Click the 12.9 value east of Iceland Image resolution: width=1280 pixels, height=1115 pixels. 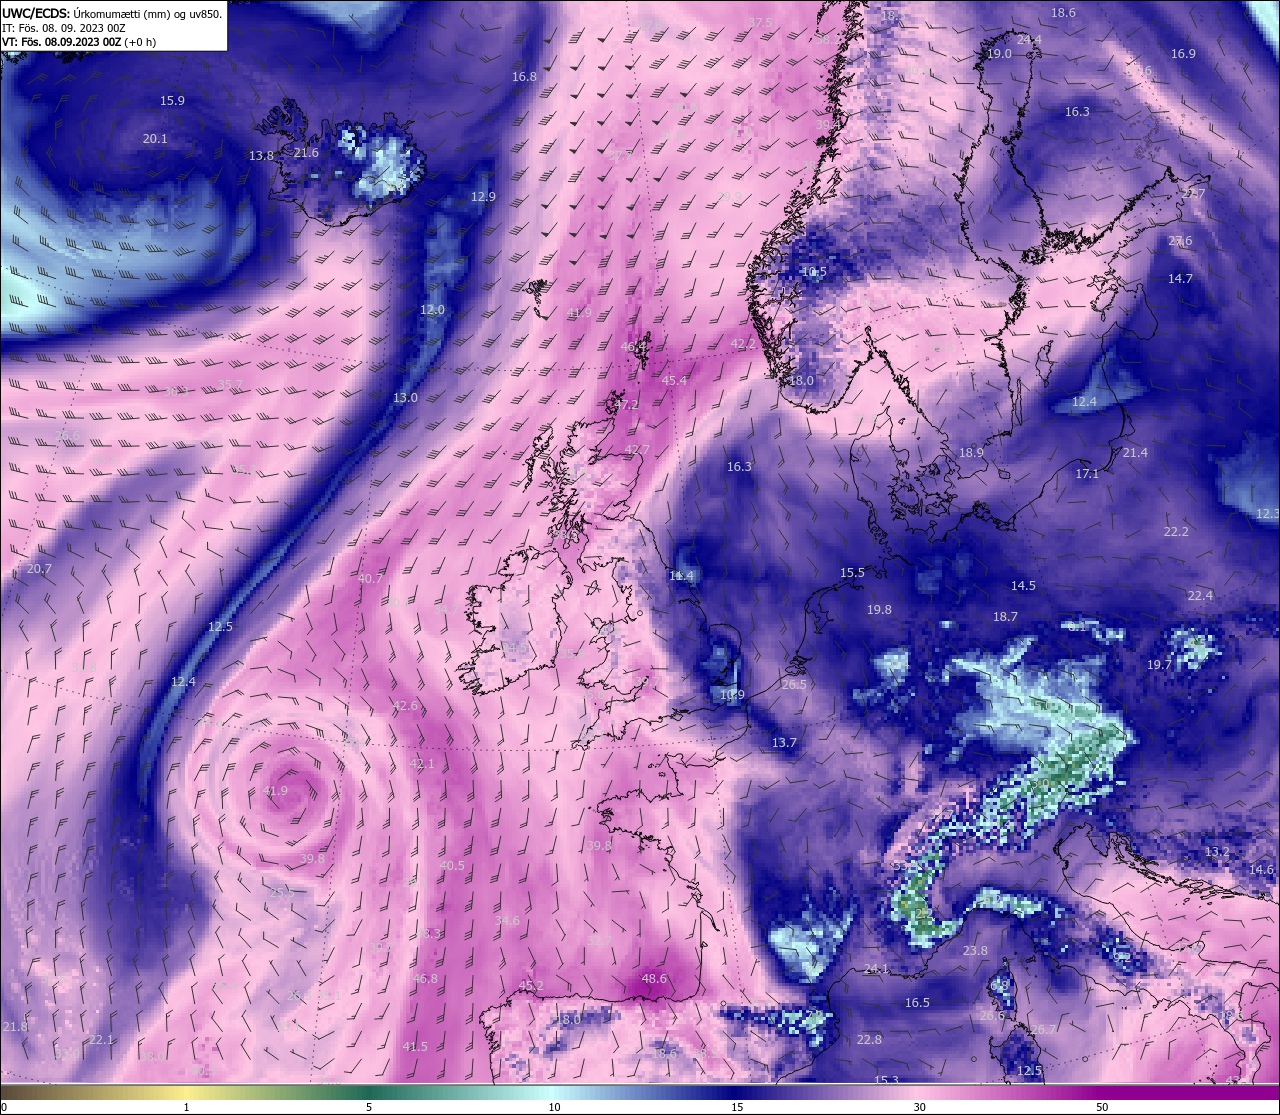(483, 197)
